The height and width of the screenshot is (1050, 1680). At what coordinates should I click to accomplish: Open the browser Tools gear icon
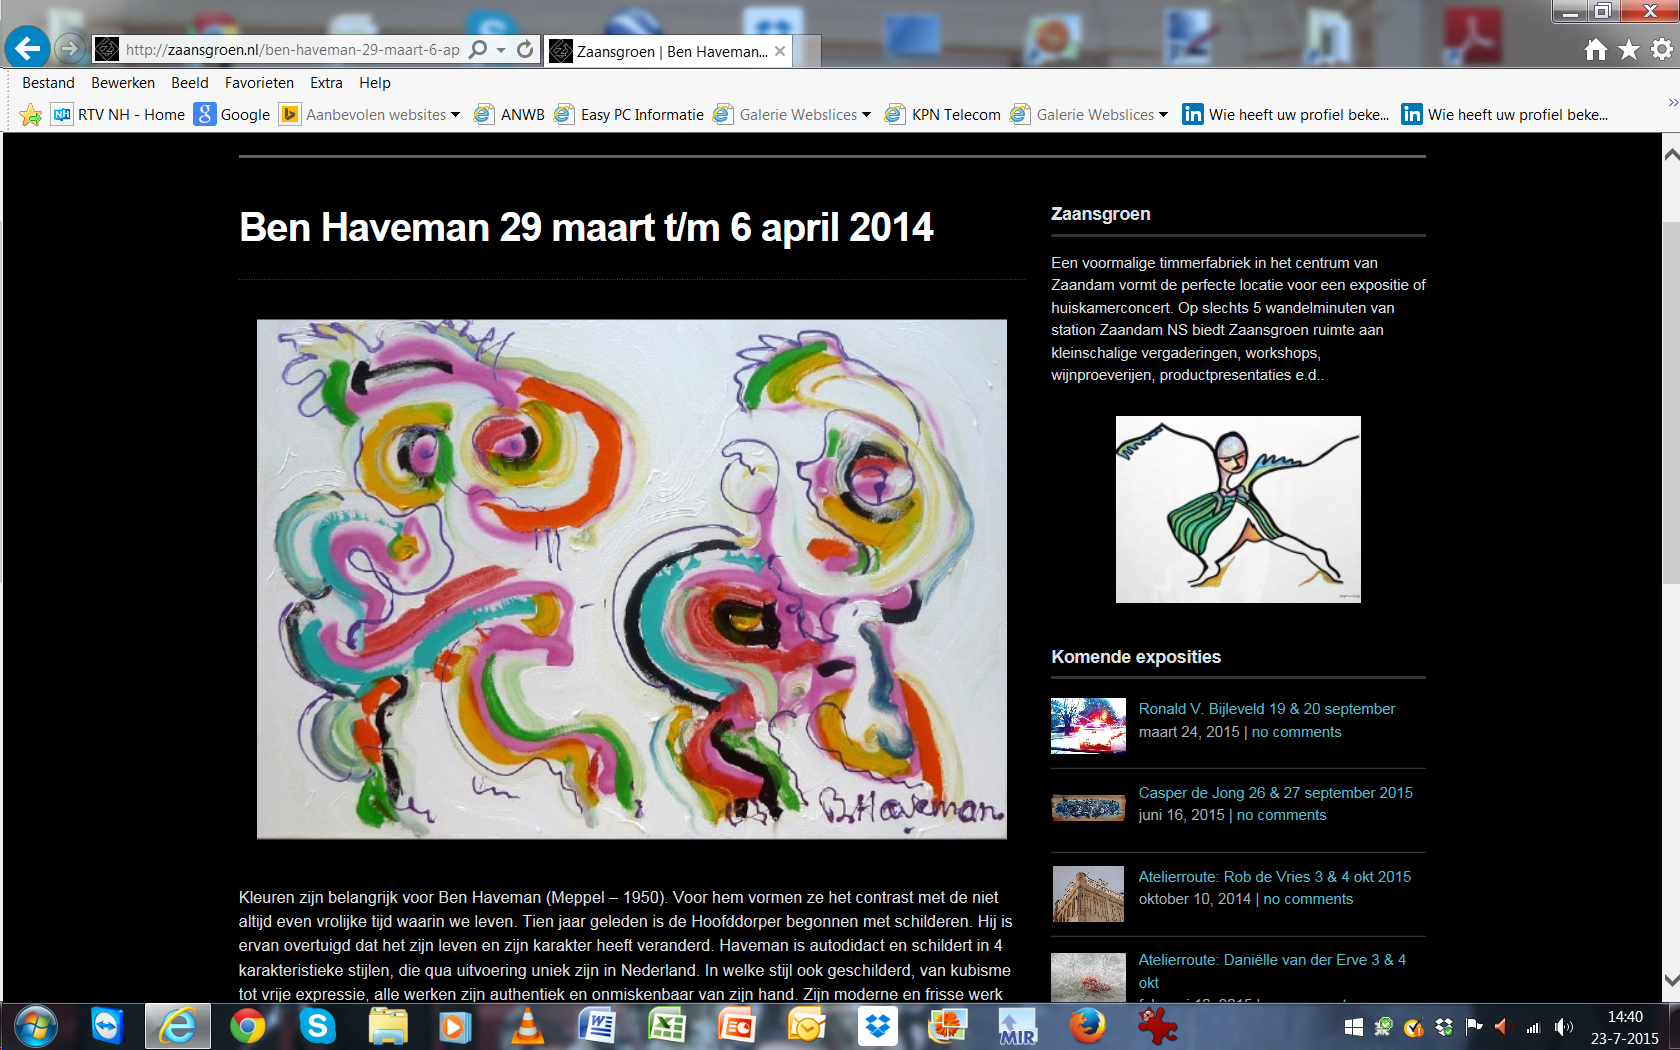(x=1661, y=49)
